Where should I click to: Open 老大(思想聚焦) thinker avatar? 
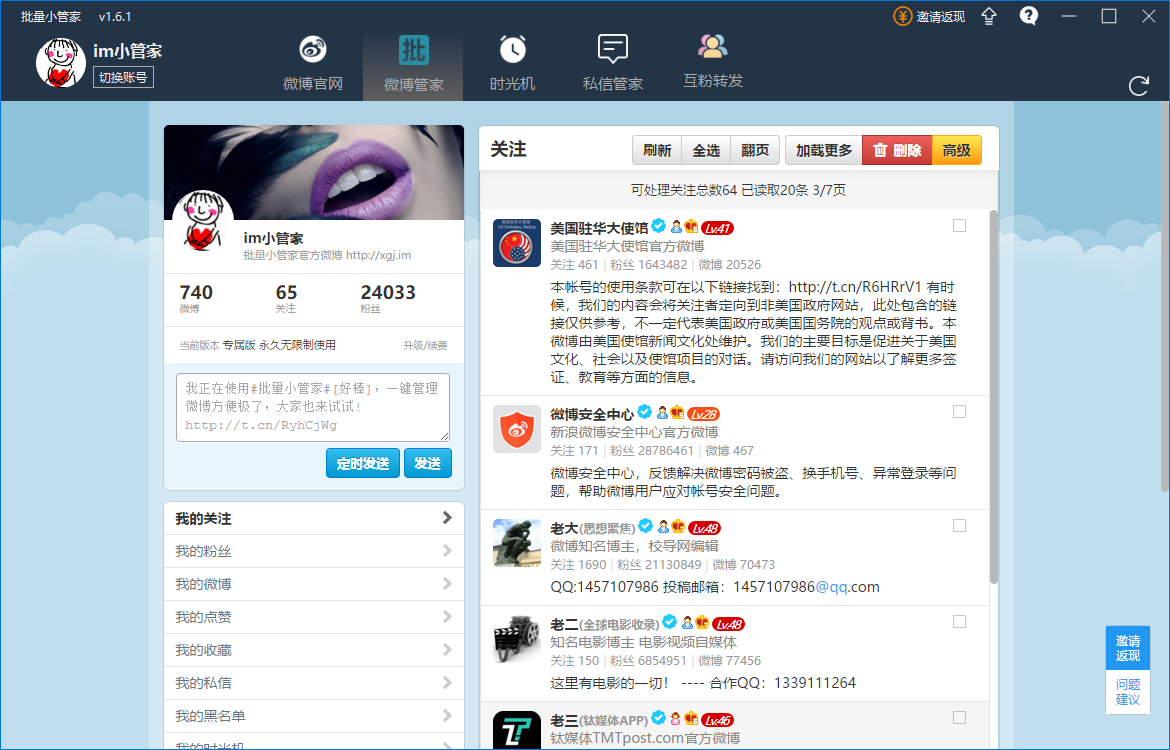click(516, 543)
